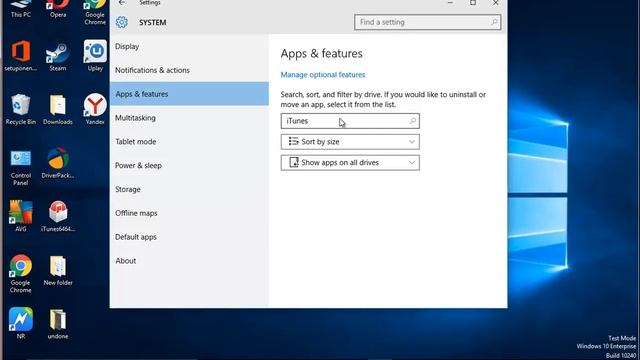Viewport: 640px width, 360px height.
Task: Focus the Find a setting search field
Action: 427,22
